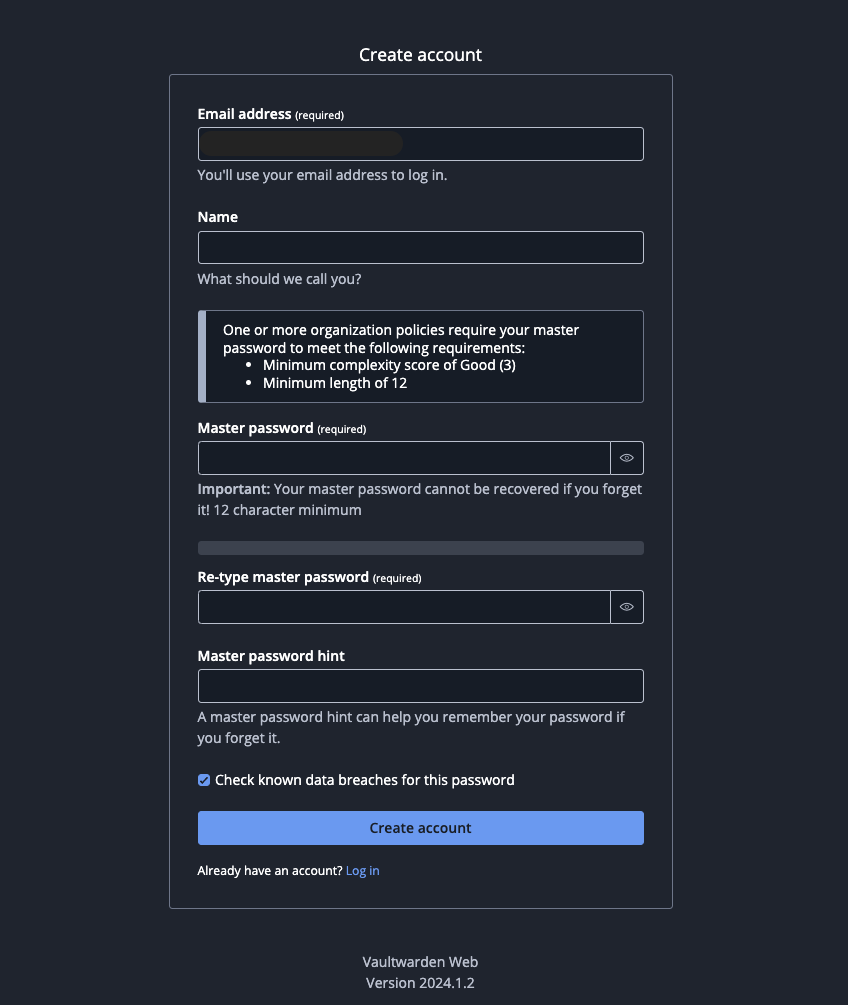Click the password strength progress bar
Screen dimensions: 848x1005
click(420, 548)
